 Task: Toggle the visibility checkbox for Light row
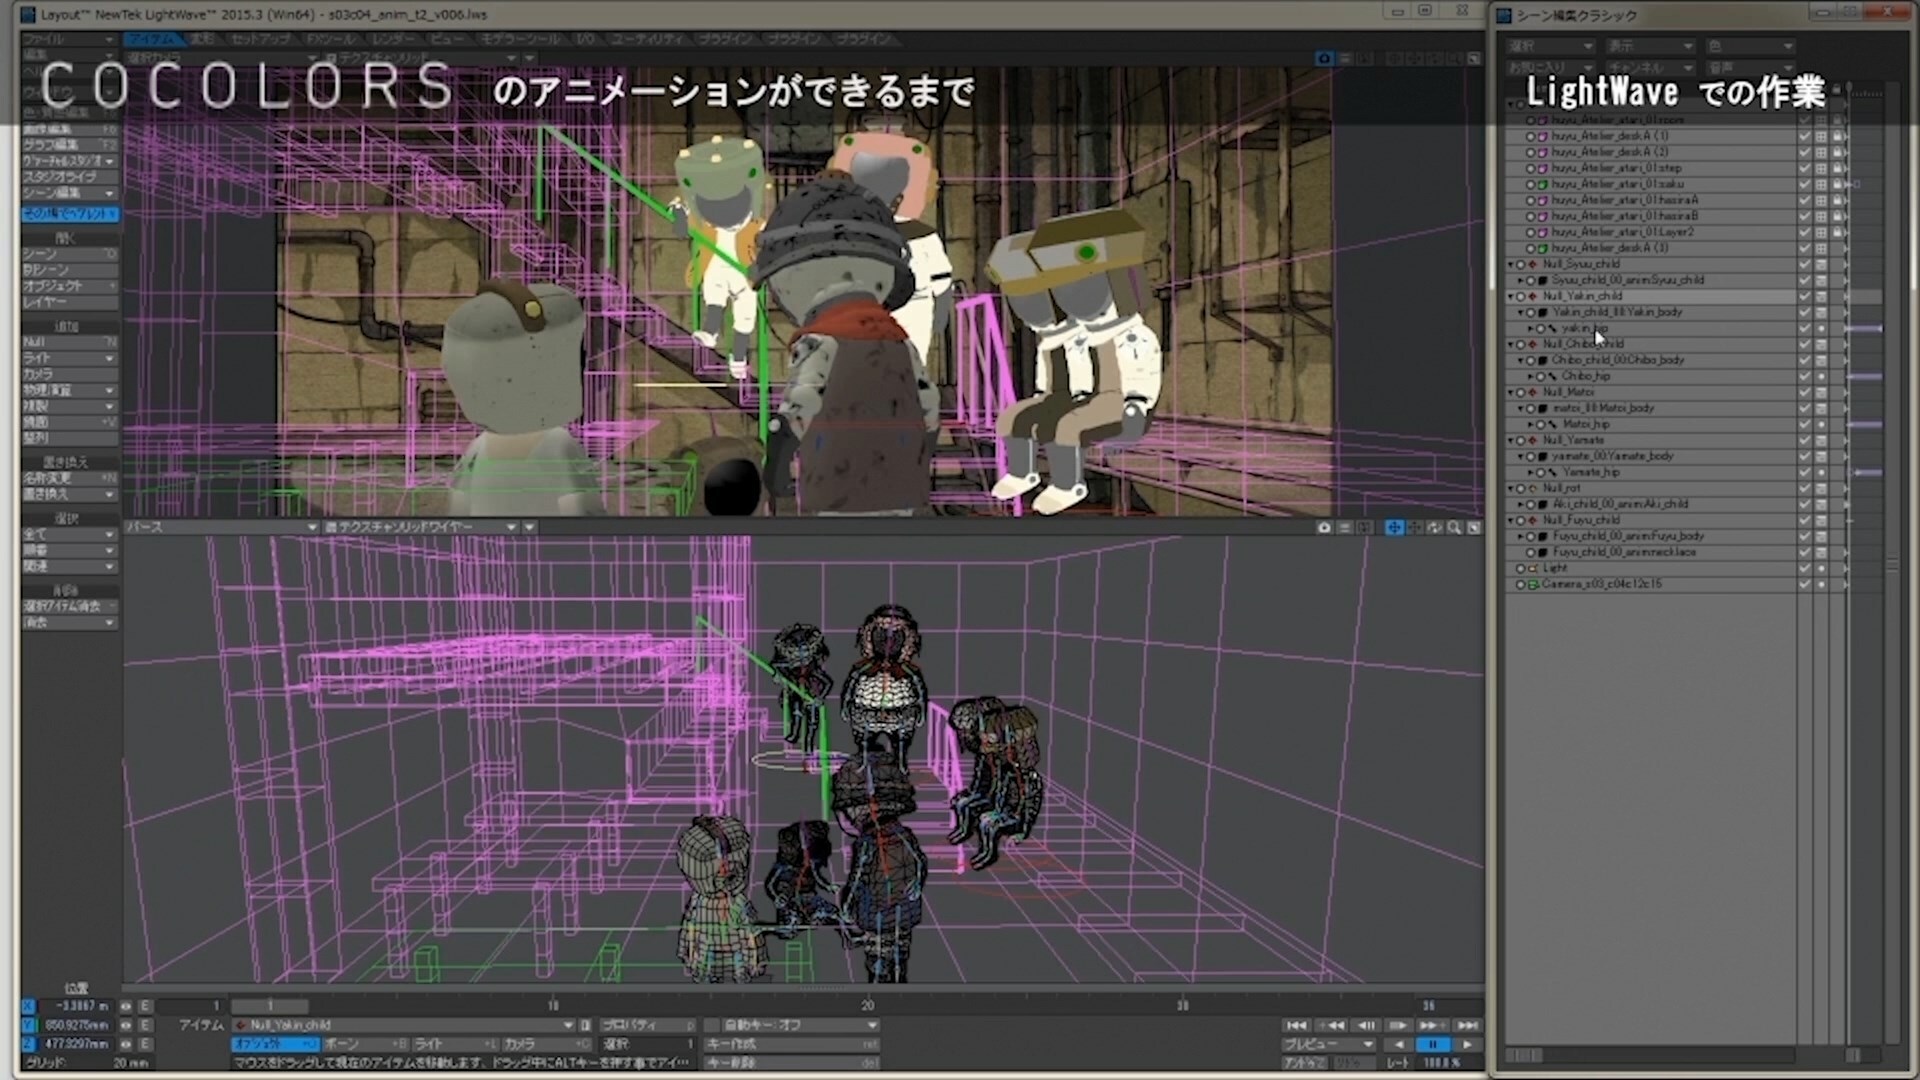(x=1804, y=568)
